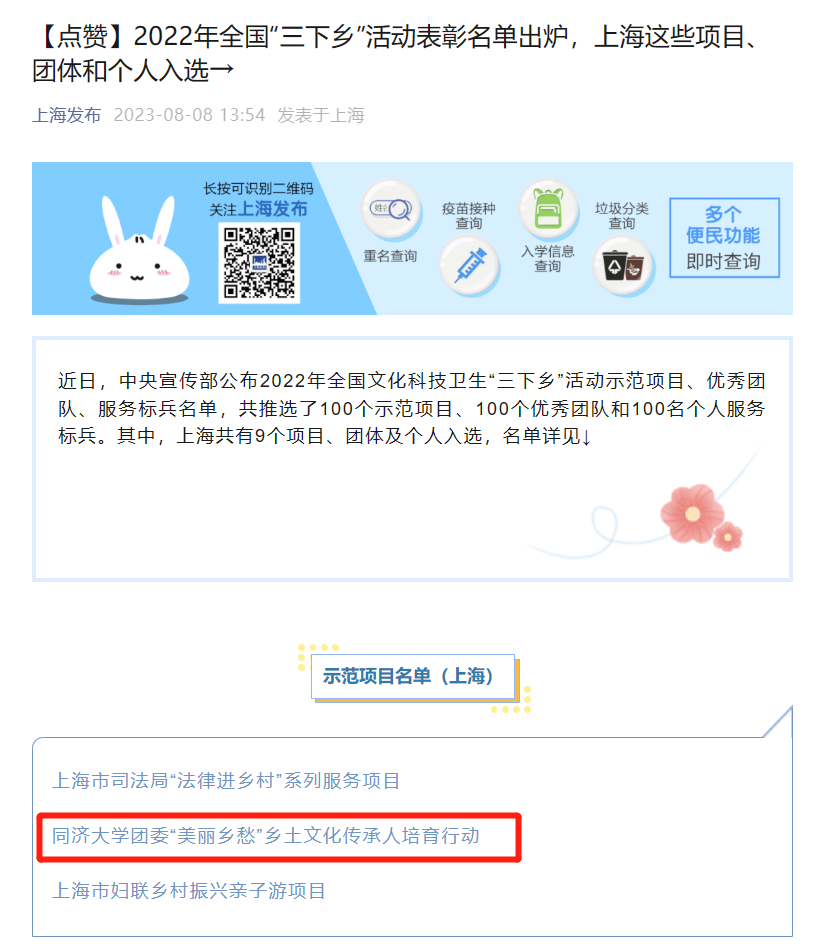Click the article title headline

pyautogui.click(x=397, y=53)
